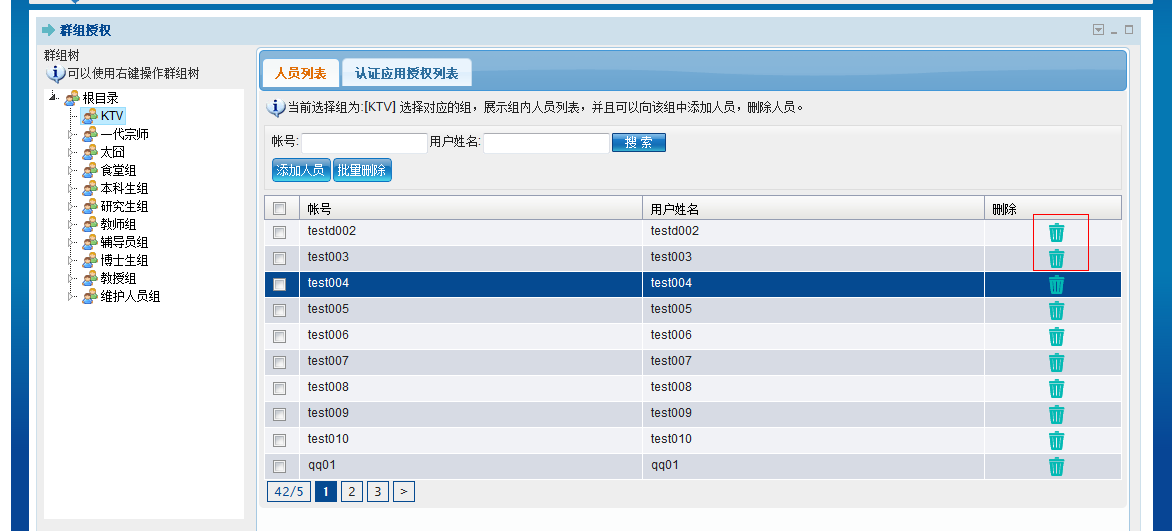Delete qq01 with the trash icon

1056,466
